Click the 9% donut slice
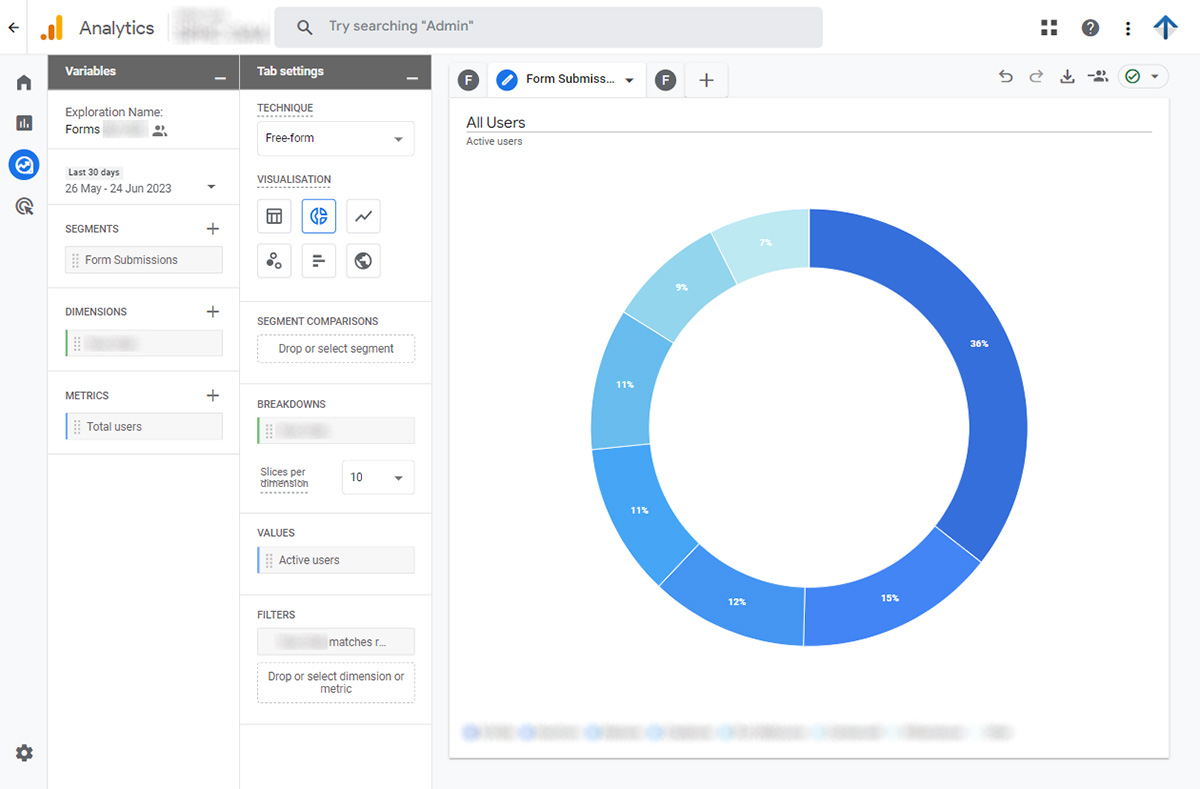The image size is (1200, 789). (681, 287)
